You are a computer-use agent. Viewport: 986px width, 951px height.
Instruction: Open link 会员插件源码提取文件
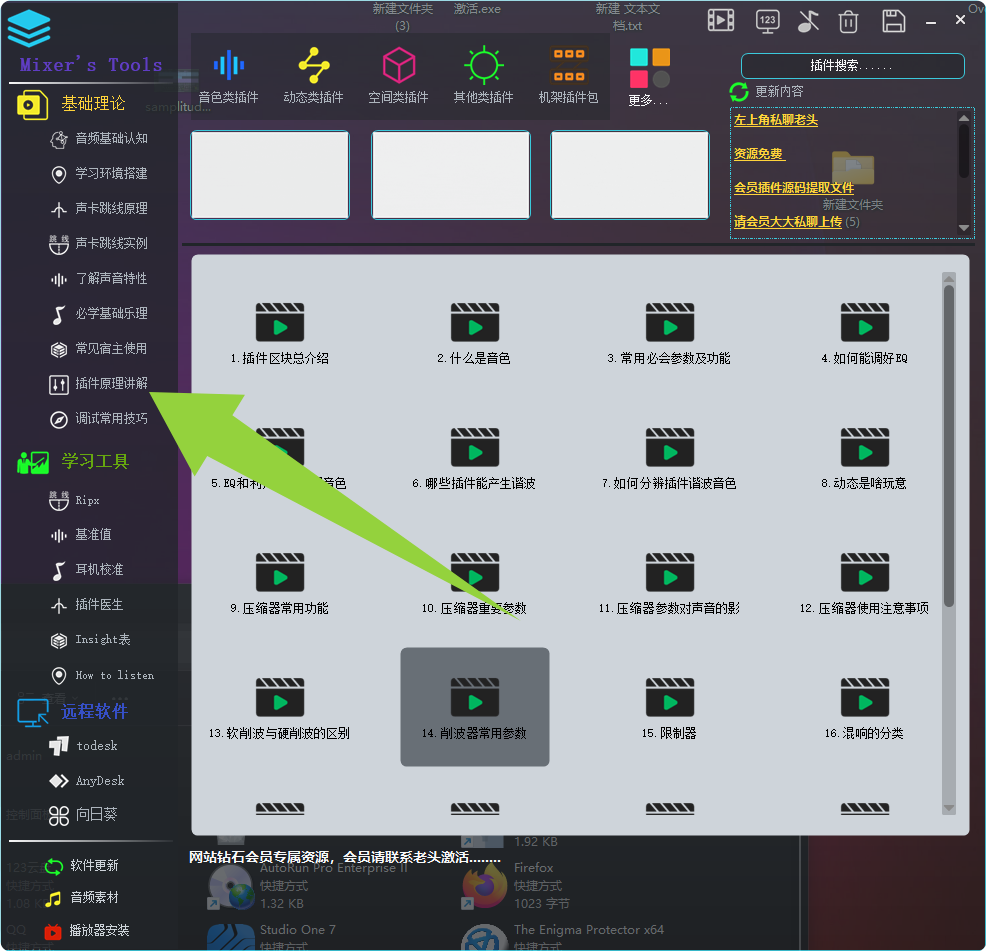794,188
